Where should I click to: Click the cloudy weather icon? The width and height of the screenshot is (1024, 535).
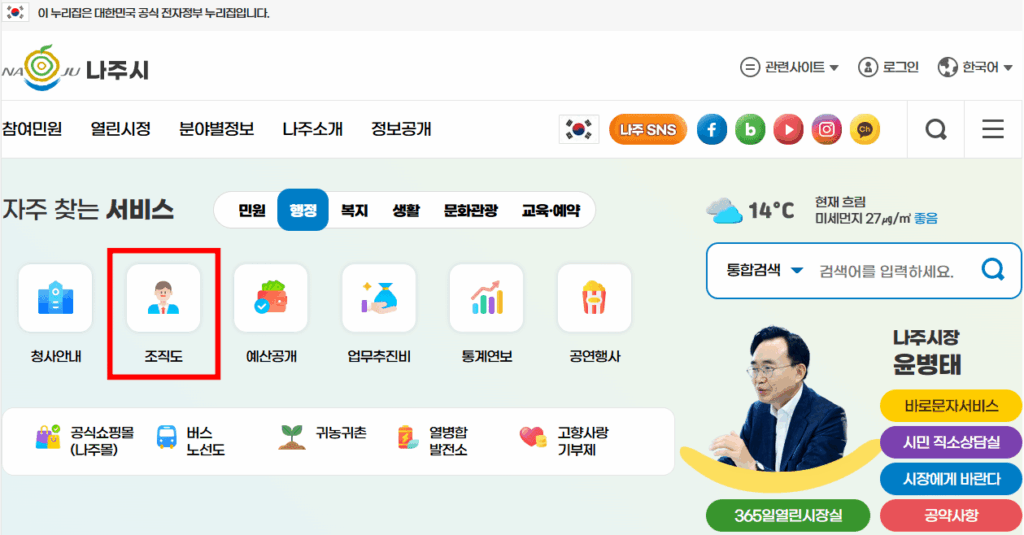tap(724, 211)
